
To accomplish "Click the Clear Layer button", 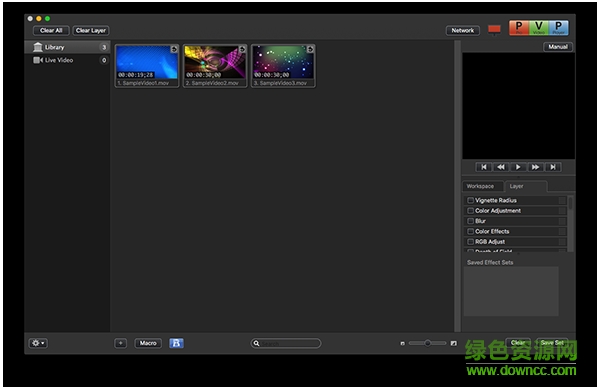I will (x=91, y=31).
